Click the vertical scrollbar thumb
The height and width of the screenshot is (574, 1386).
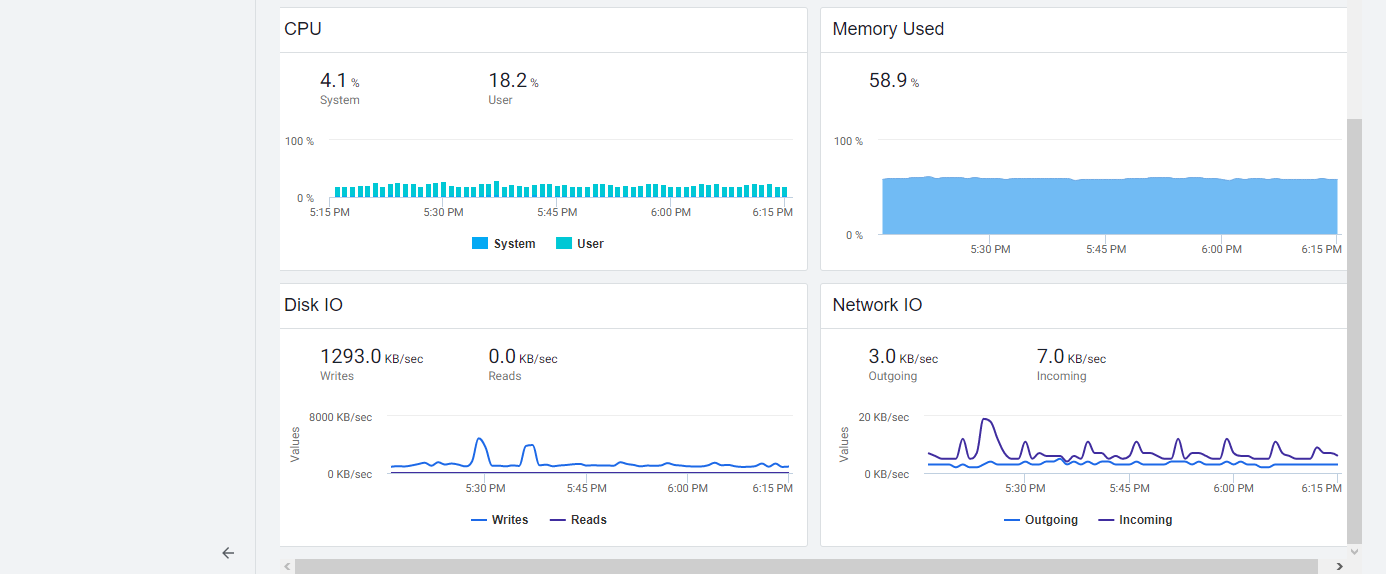(1355, 330)
